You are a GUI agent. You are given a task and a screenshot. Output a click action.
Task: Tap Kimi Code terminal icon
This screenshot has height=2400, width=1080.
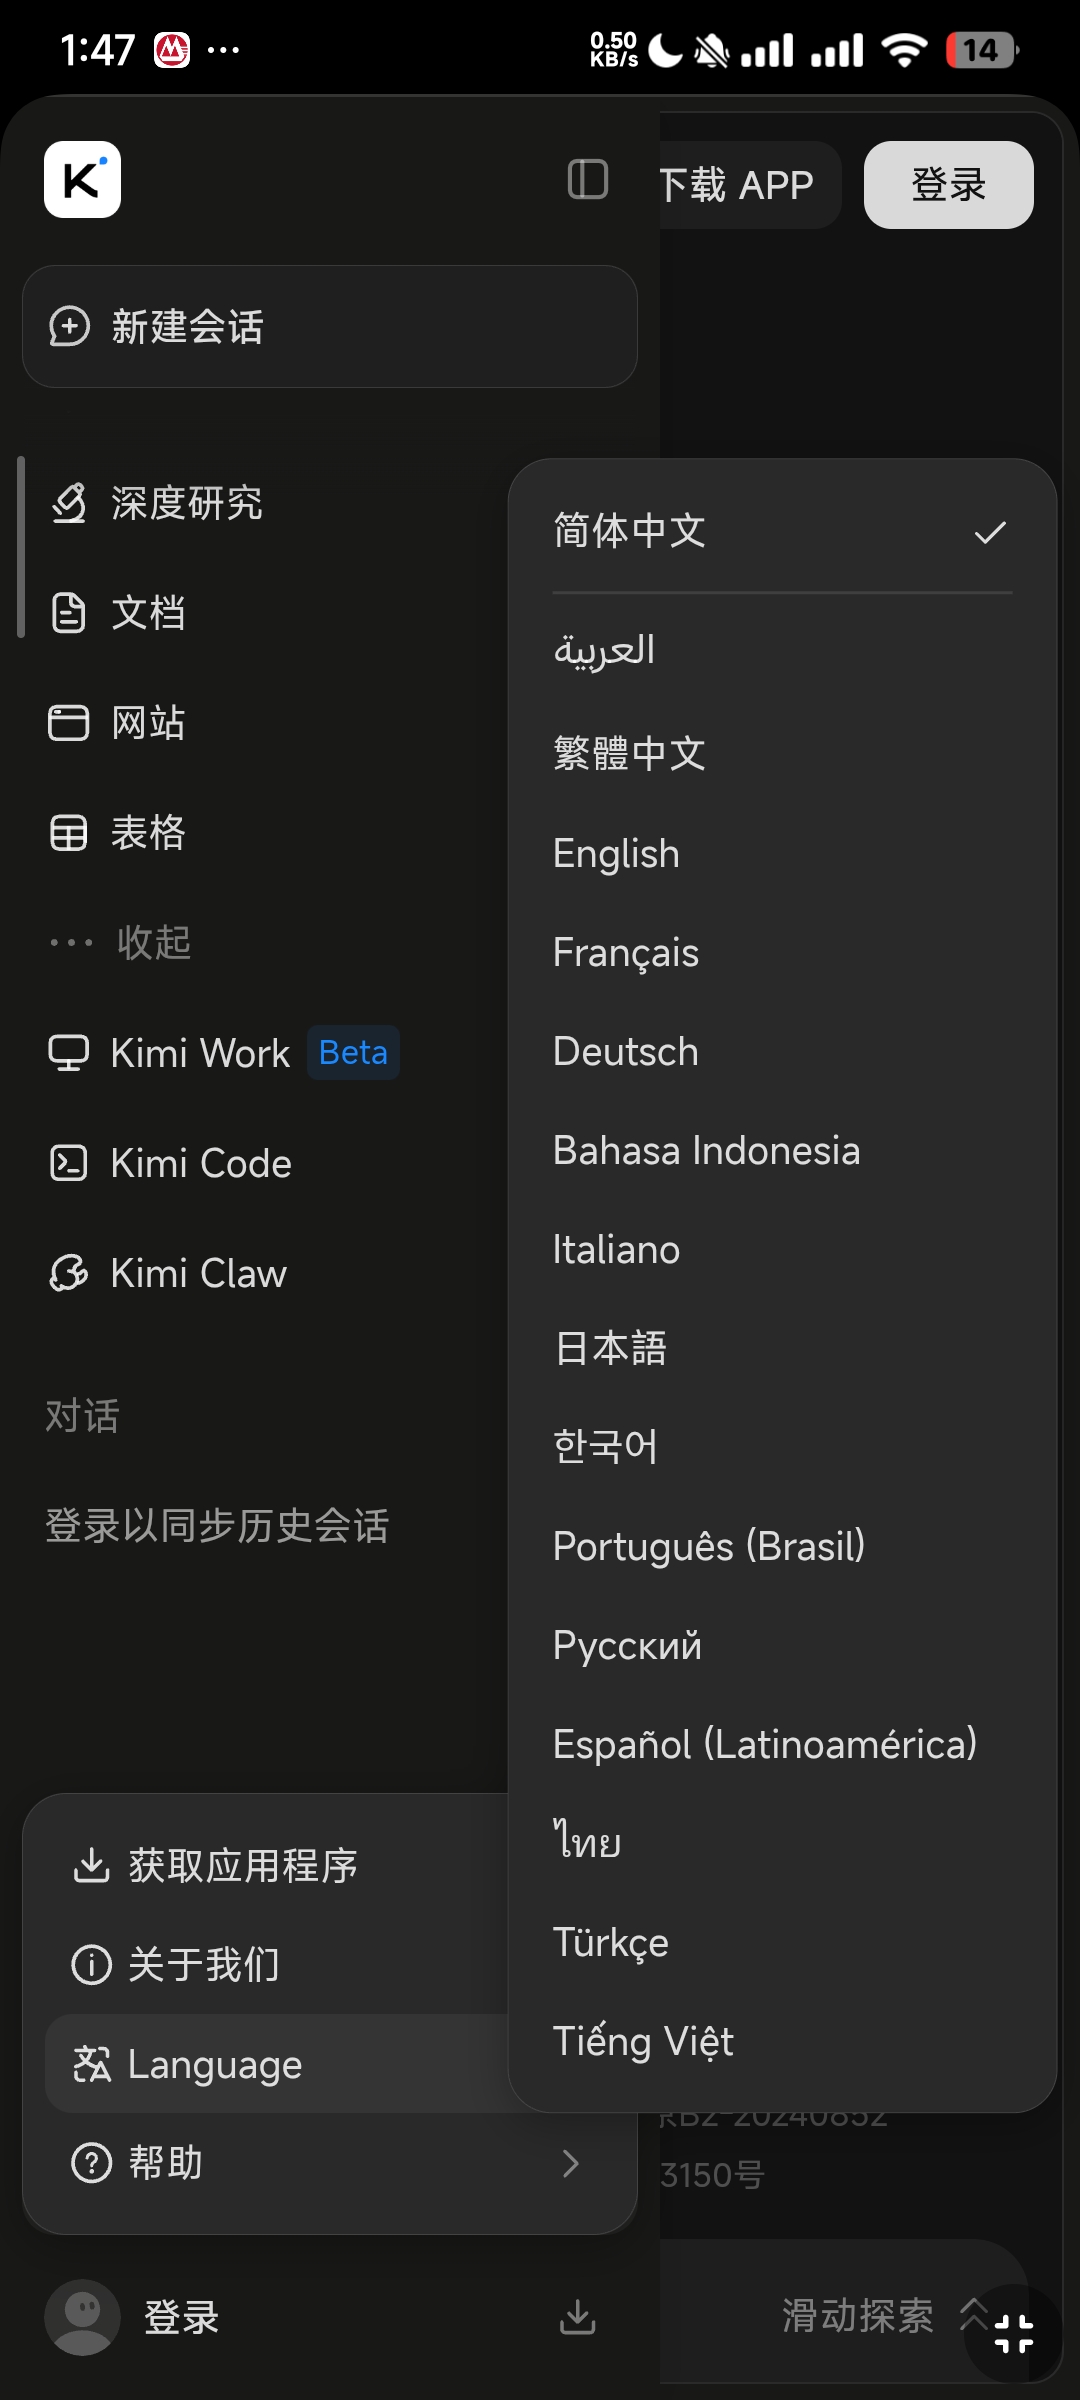[69, 1163]
